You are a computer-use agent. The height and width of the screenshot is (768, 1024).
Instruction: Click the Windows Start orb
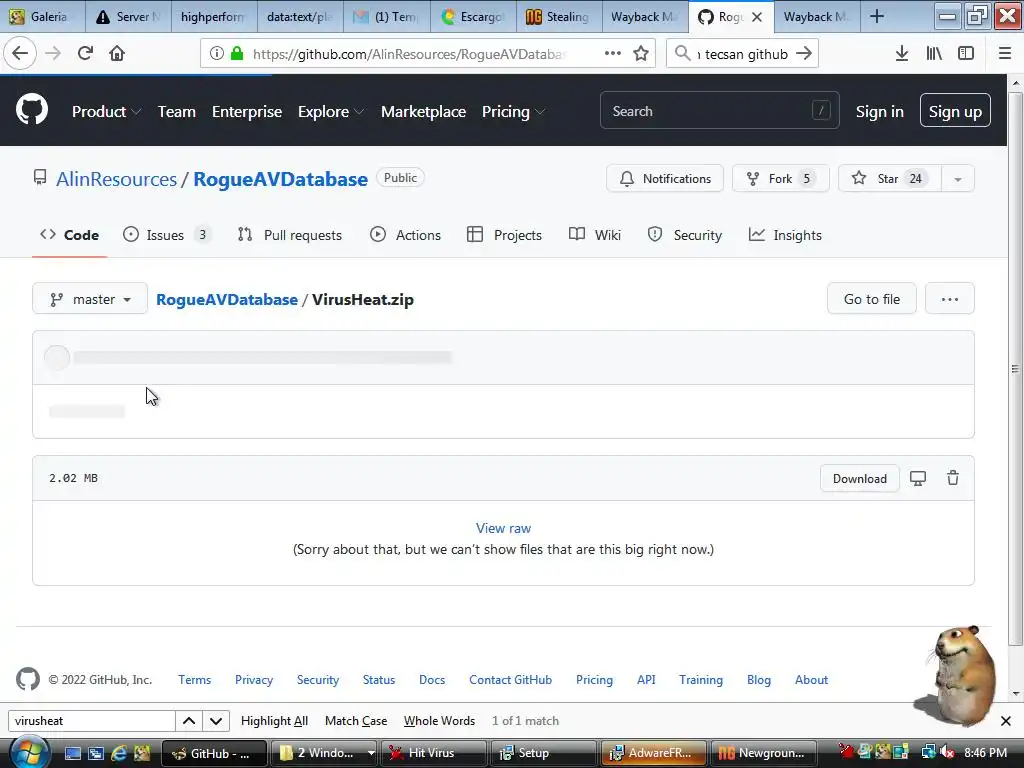coord(29,752)
